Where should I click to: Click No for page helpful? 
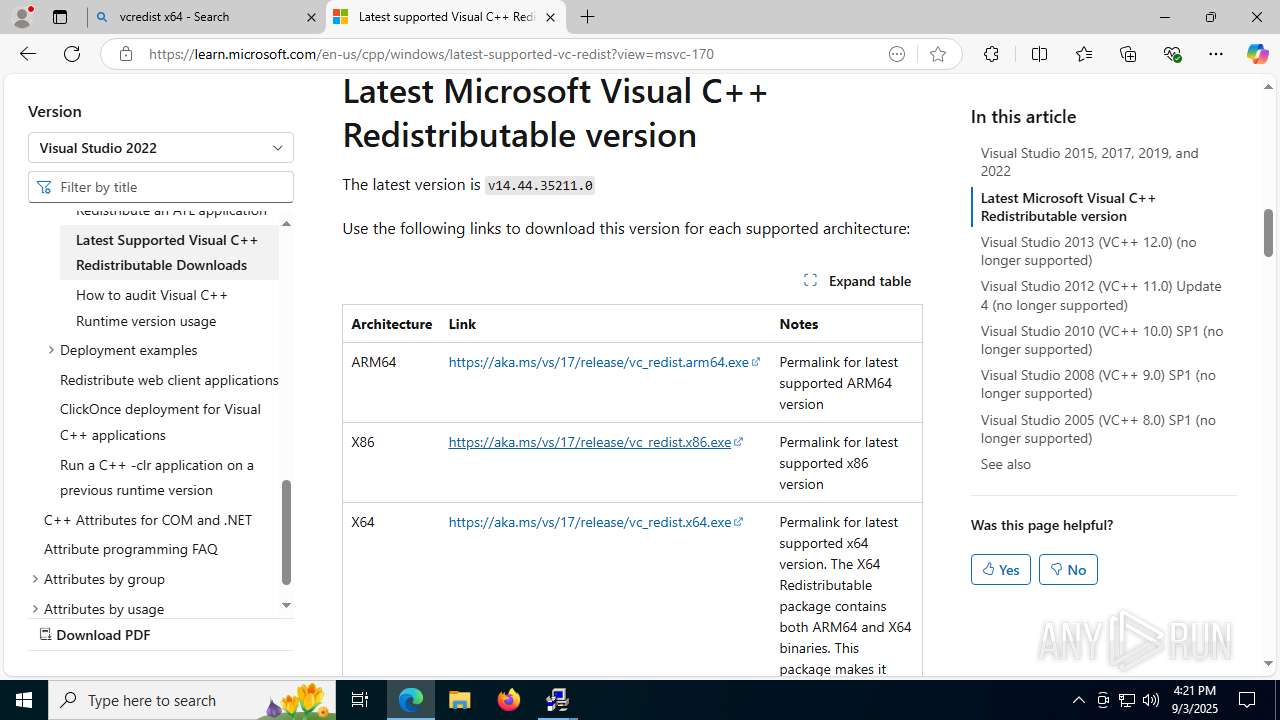(x=1068, y=570)
